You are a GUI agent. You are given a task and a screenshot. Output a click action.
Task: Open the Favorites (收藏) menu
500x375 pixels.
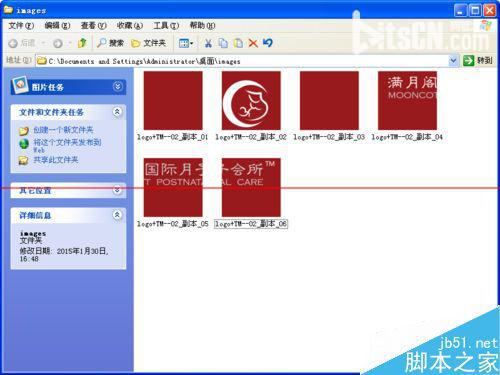point(130,25)
